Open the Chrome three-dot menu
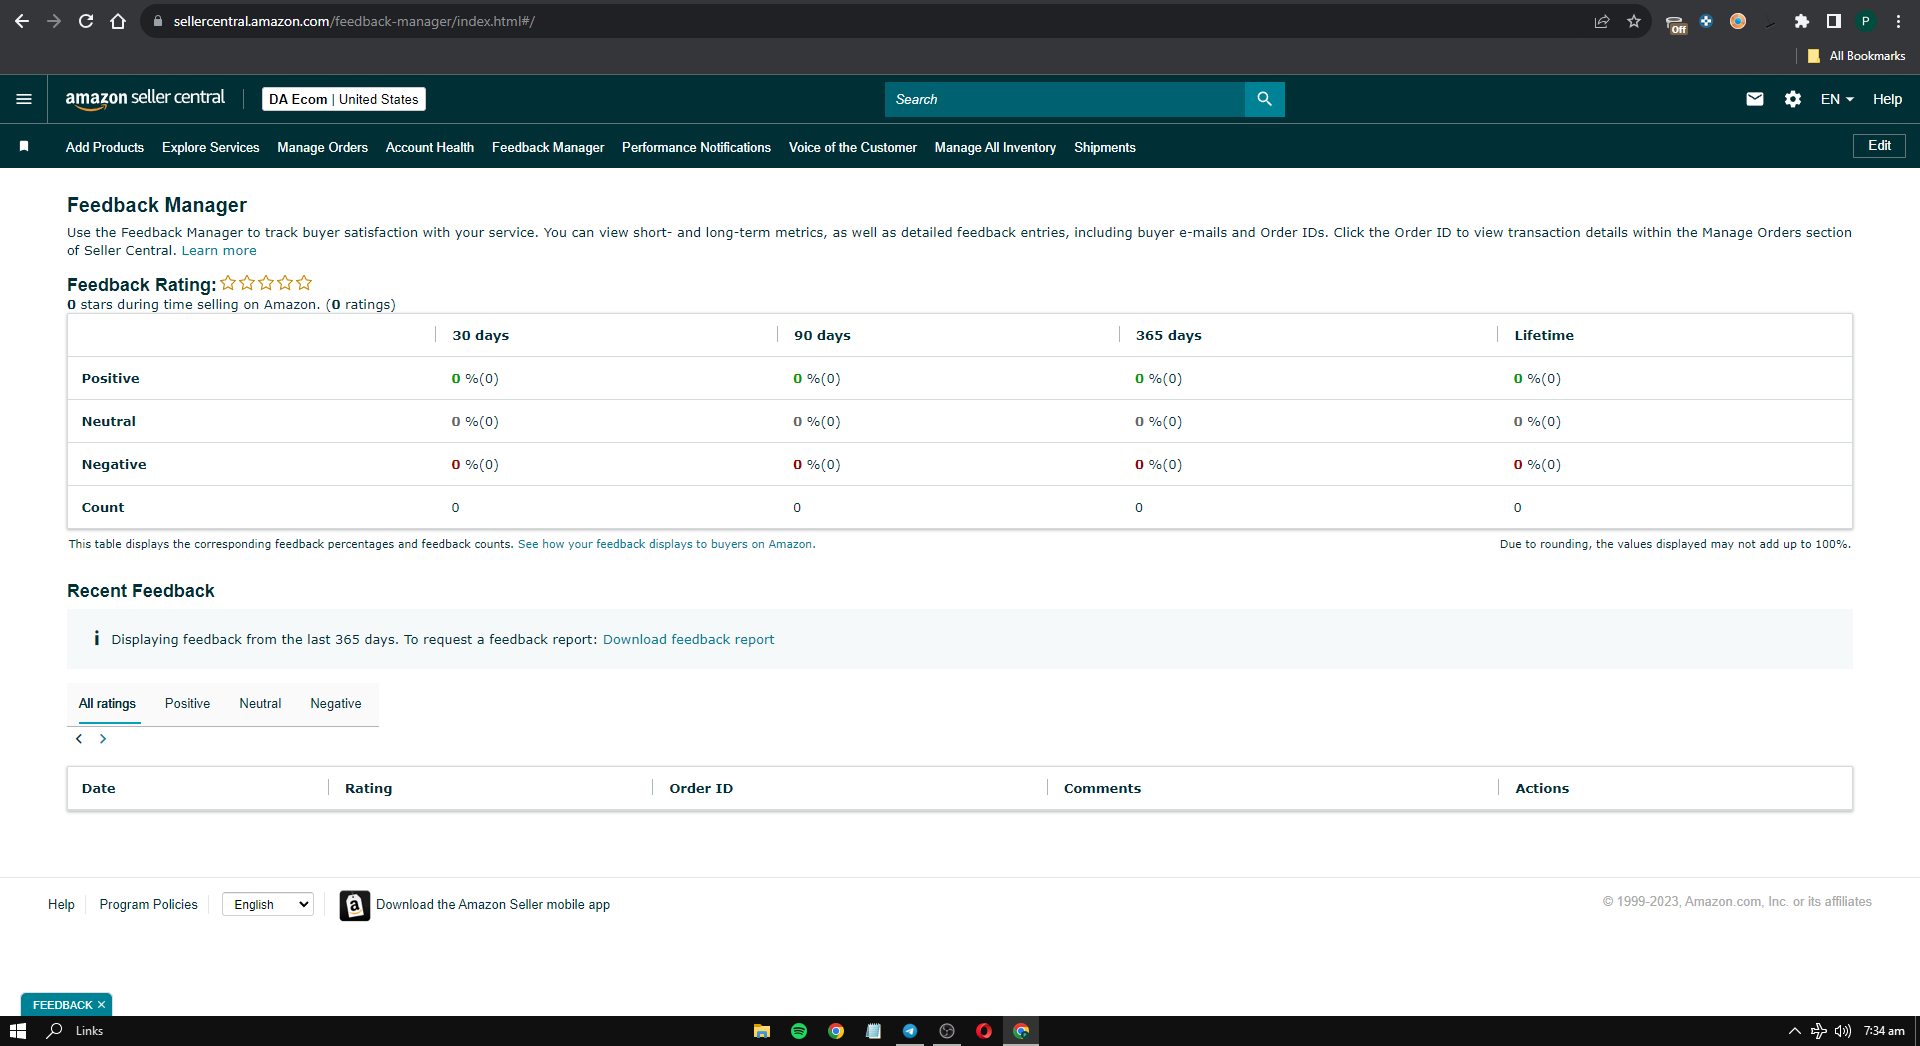Screen dimensions: 1920x1046 point(1898,21)
